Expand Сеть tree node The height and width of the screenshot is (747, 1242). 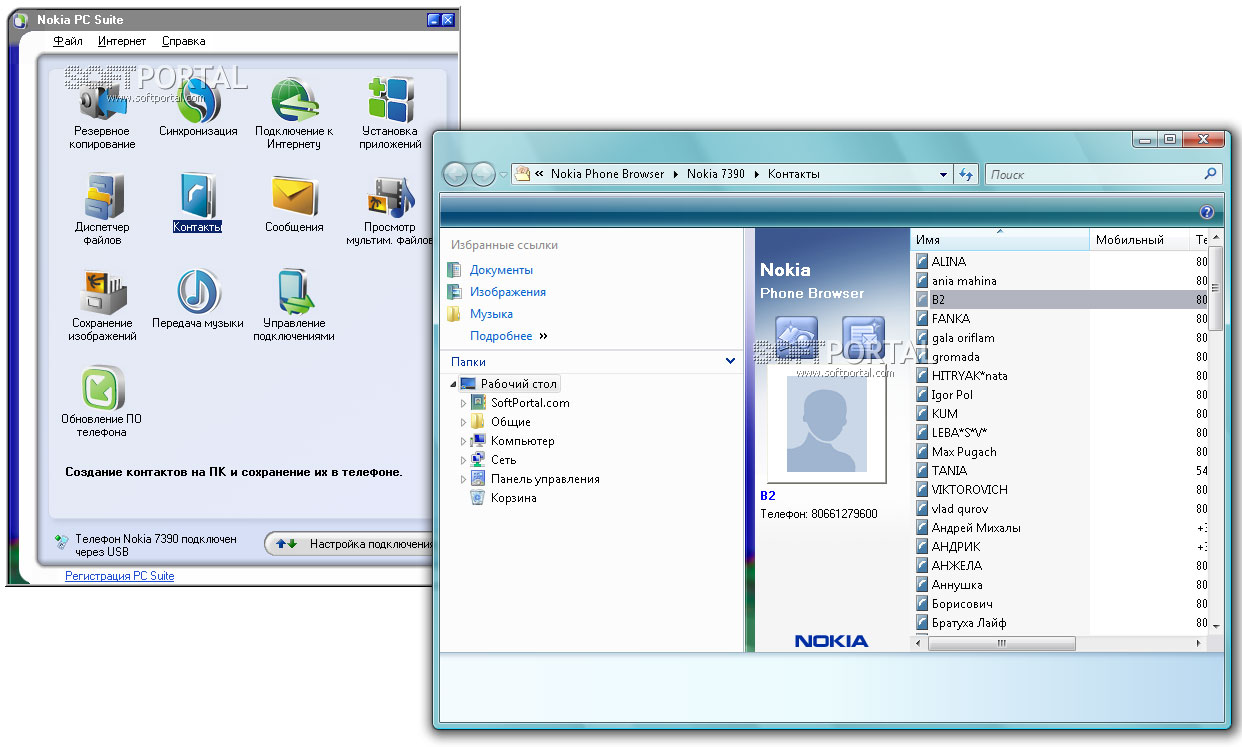pyautogui.click(x=463, y=460)
